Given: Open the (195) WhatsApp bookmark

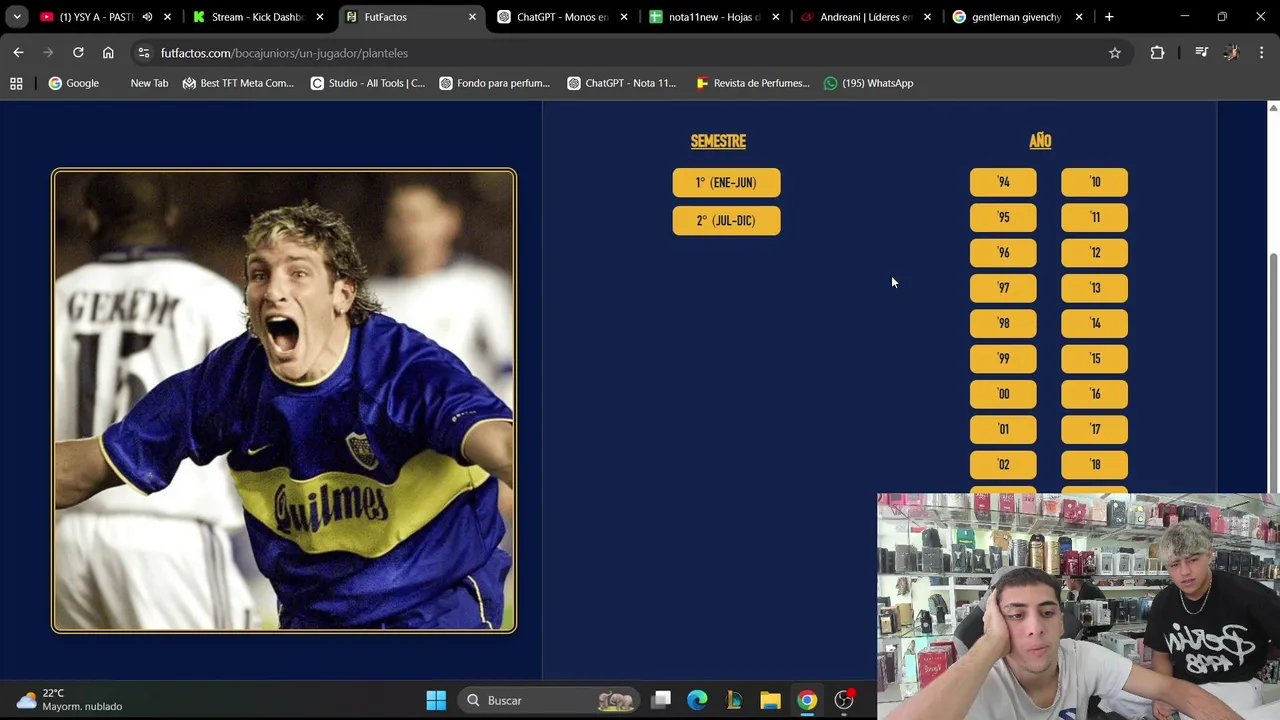Looking at the screenshot, I should (x=868, y=83).
